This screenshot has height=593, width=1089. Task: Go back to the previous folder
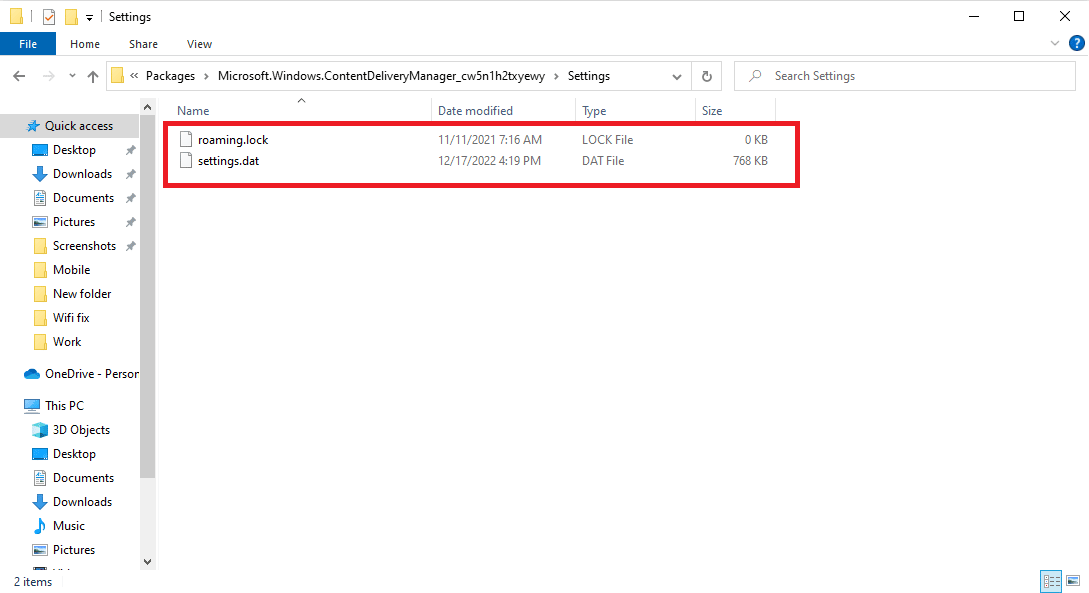coord(19,76)
